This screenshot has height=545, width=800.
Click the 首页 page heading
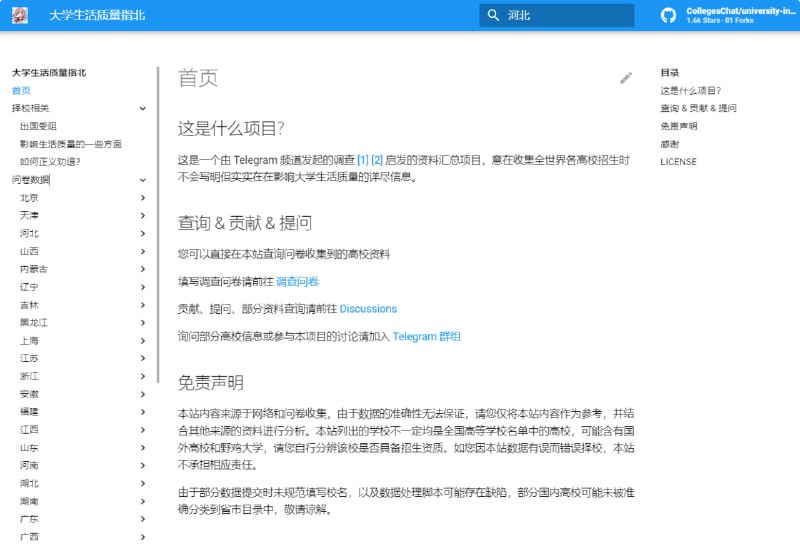[198, 78]
